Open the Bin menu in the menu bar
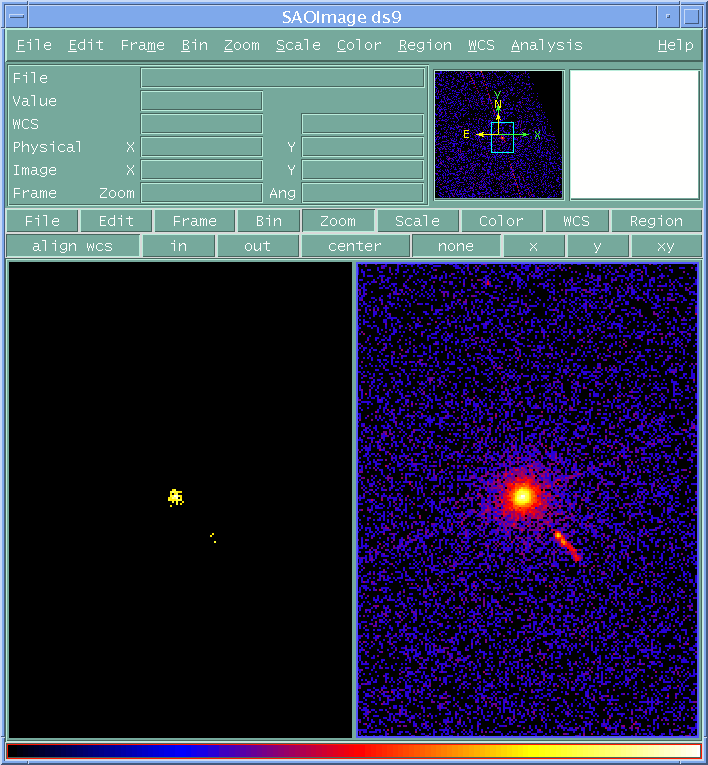This screenshot has width=708, height=765. point(194,45)
